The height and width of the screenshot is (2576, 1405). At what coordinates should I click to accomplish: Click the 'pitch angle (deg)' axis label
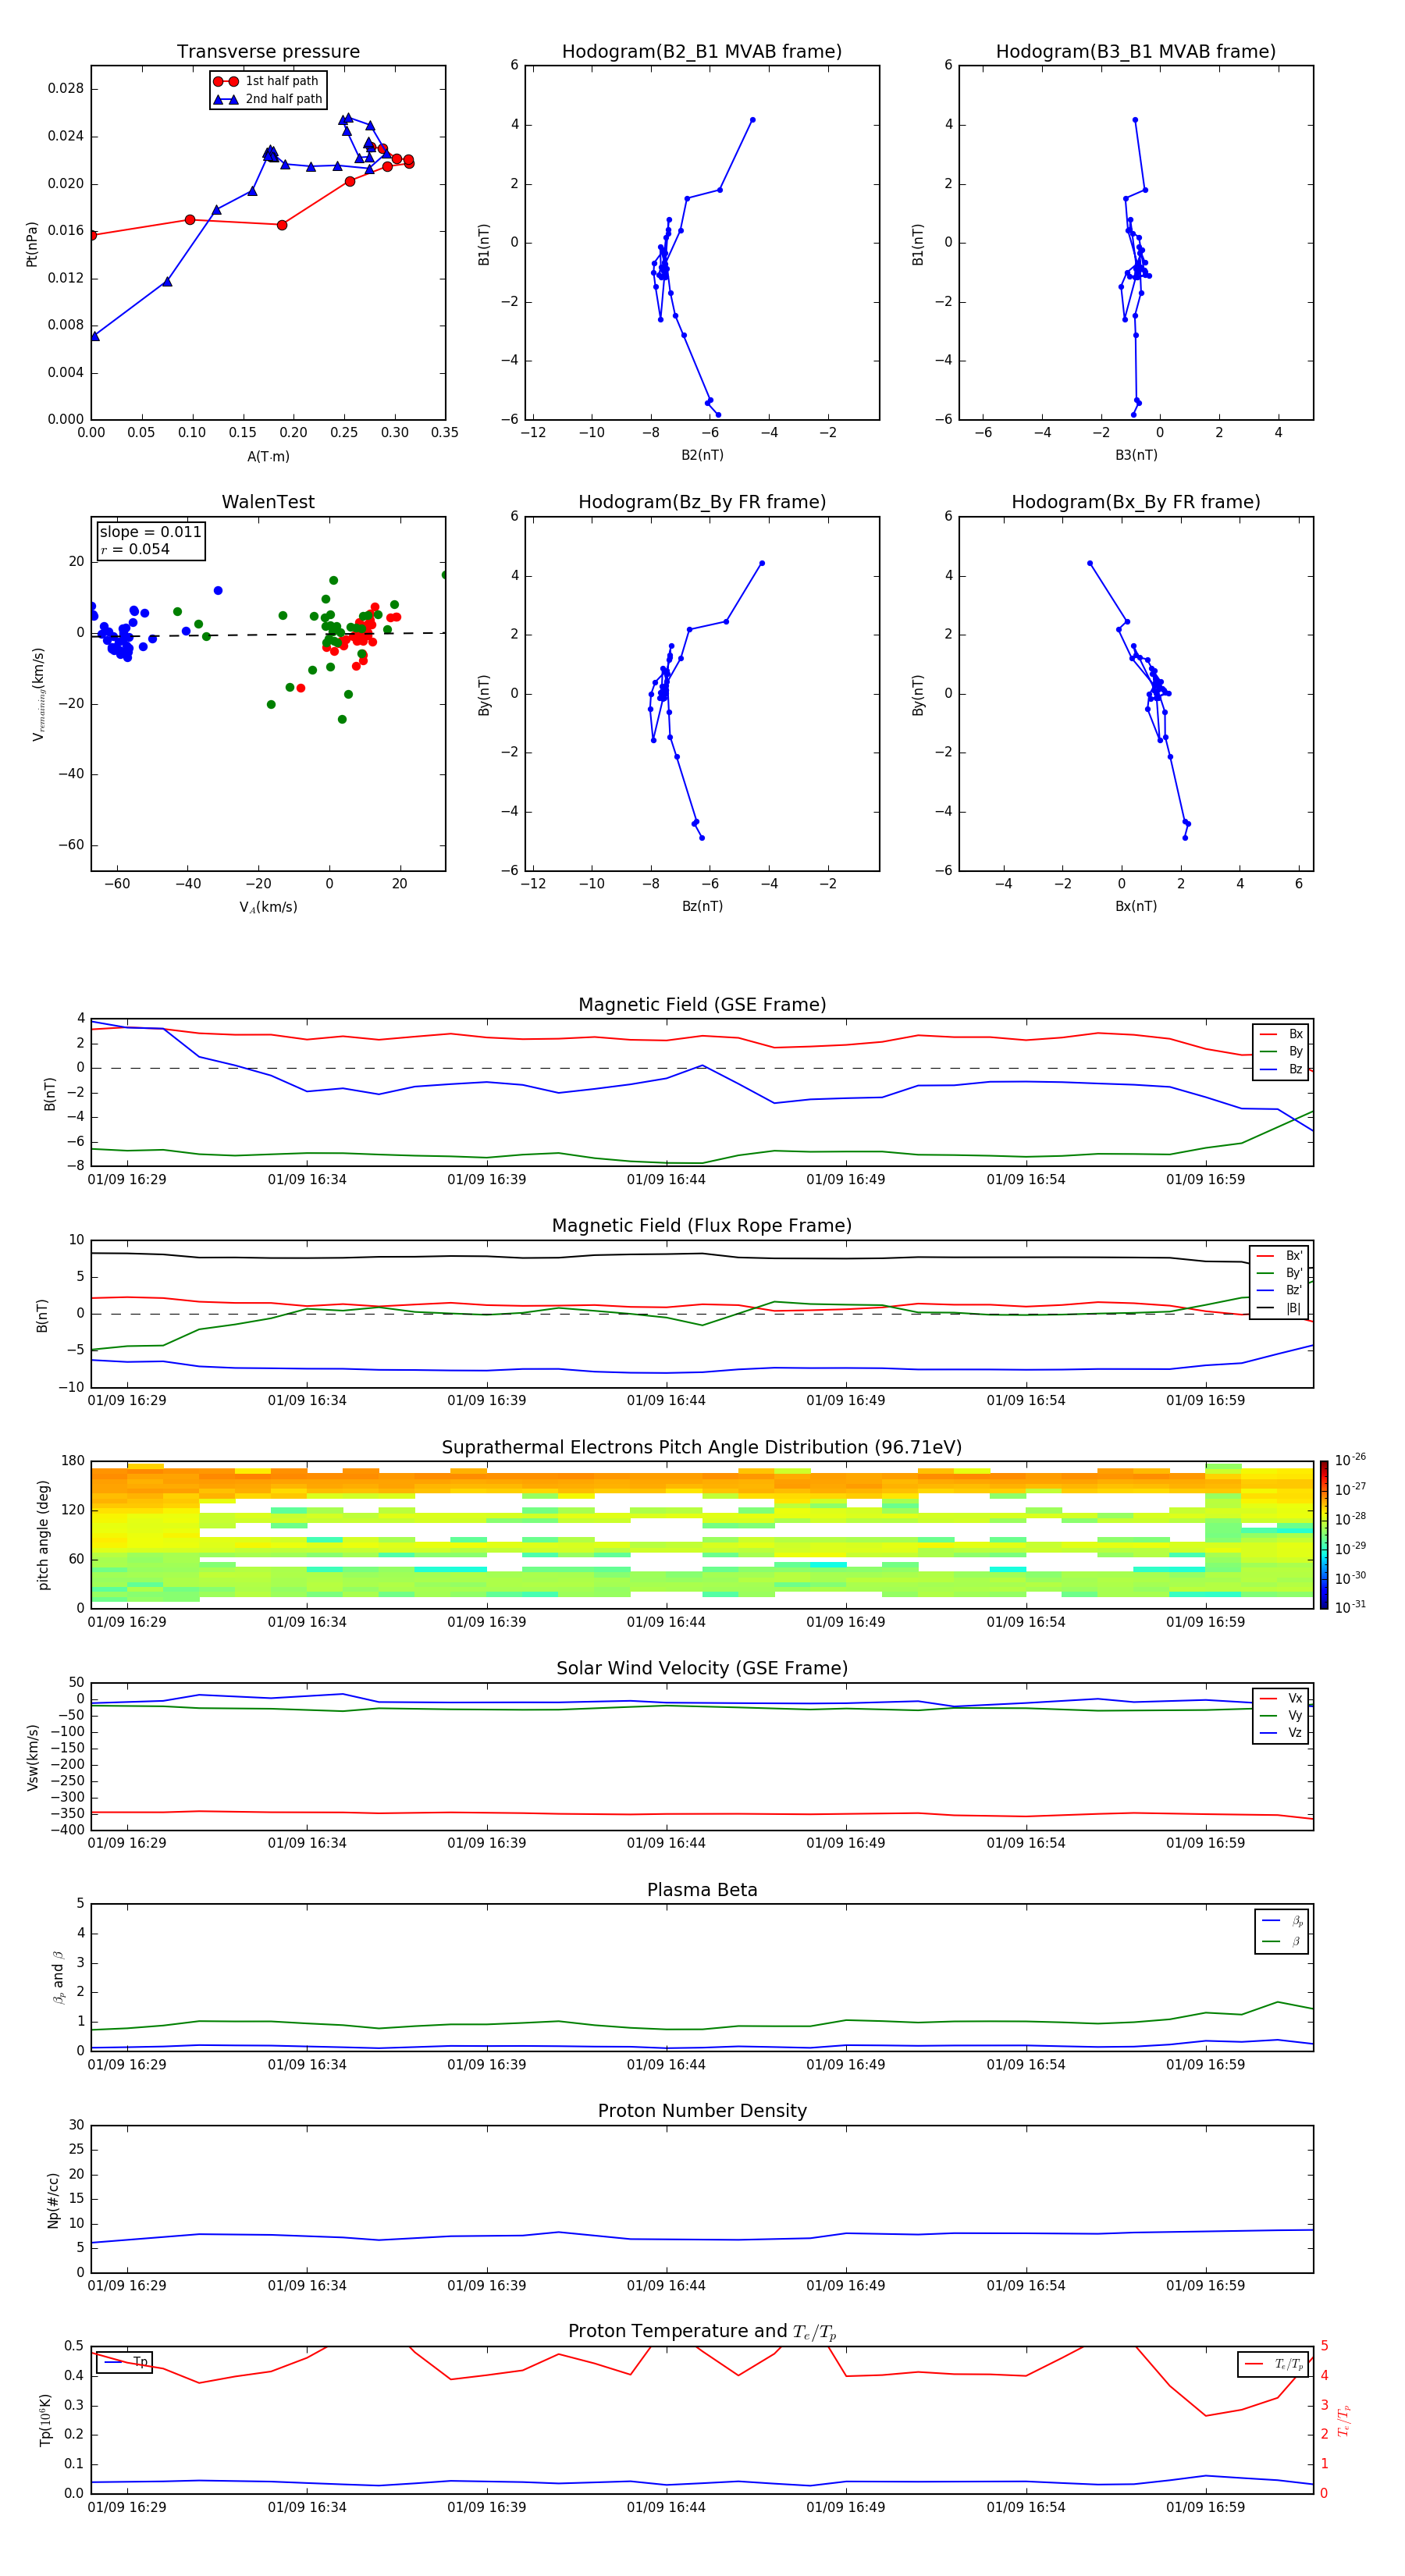[43, 1535]
